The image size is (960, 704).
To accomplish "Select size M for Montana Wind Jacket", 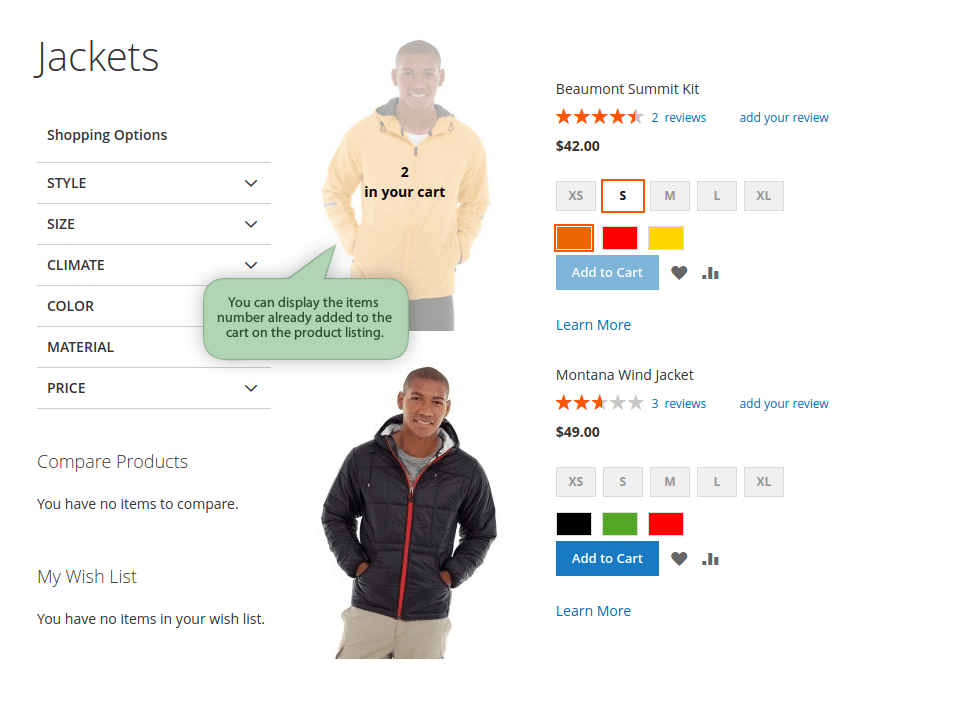I will pyautogui.click(x=670, y=482).
